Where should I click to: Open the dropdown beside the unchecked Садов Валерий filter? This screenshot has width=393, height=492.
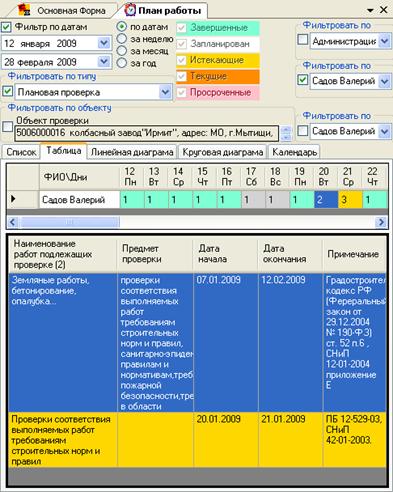pyautogui.click(x=384, y=131)
